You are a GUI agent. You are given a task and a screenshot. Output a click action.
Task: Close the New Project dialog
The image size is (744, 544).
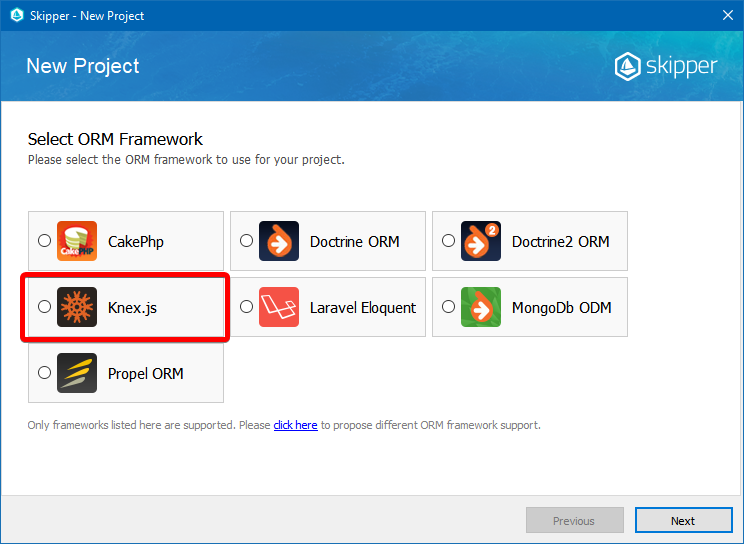(728, 15)
